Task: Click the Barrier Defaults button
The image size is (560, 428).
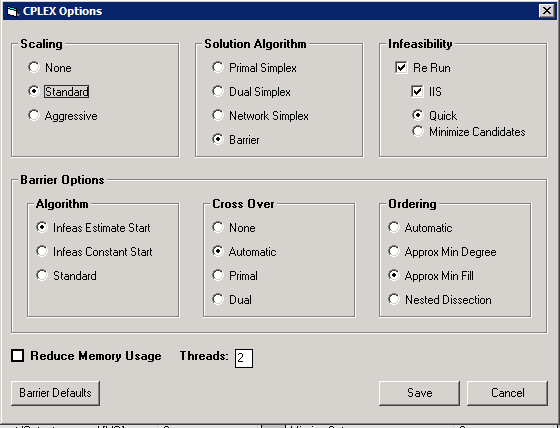Action: coord(55,393)
